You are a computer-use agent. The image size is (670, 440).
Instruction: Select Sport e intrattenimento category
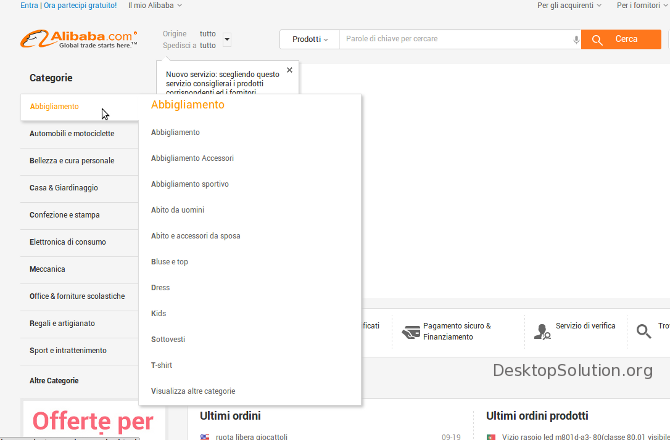coord(79,350)
